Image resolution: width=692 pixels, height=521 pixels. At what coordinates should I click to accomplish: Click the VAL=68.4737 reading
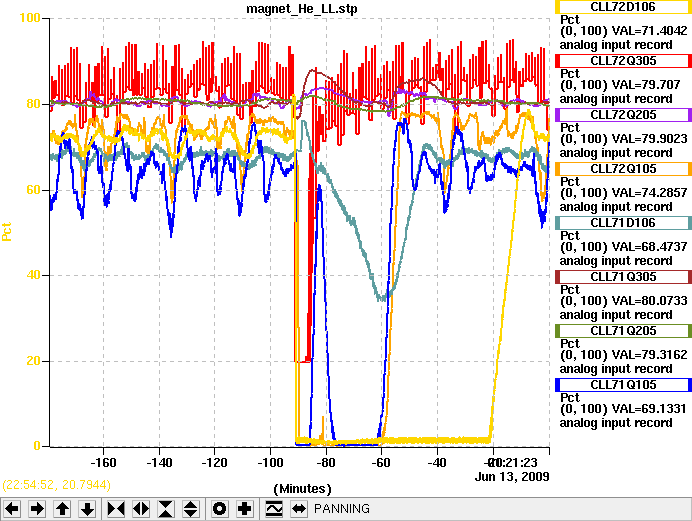point(649,247)
